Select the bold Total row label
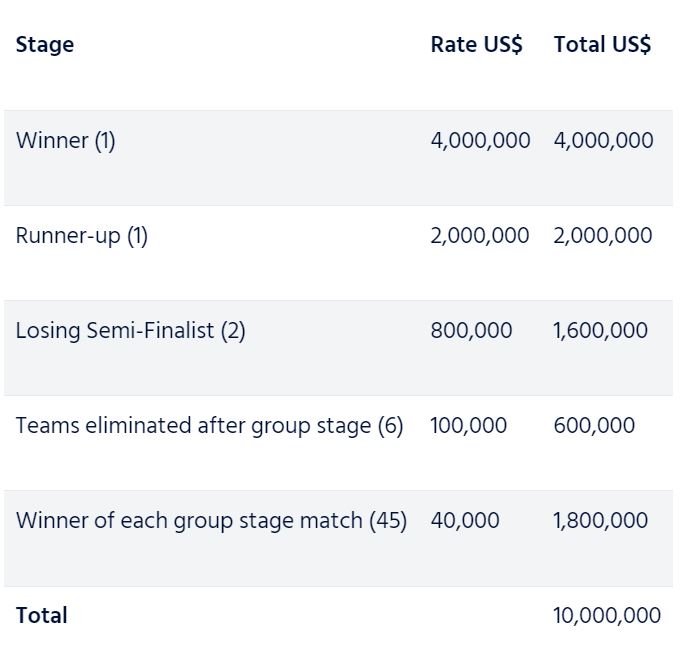Image resolution: width=681 pixels, height=670 pixels. (x=42, y=616)
